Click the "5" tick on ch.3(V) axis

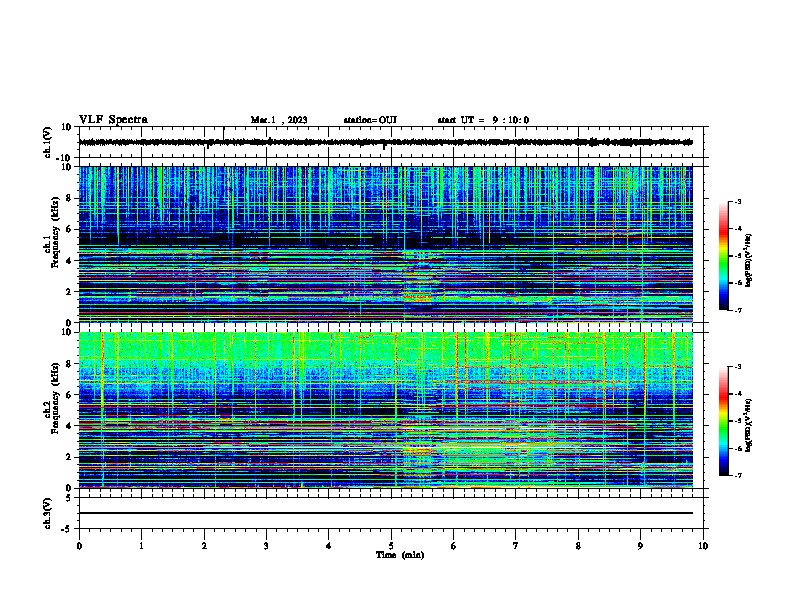pos(69,498)
